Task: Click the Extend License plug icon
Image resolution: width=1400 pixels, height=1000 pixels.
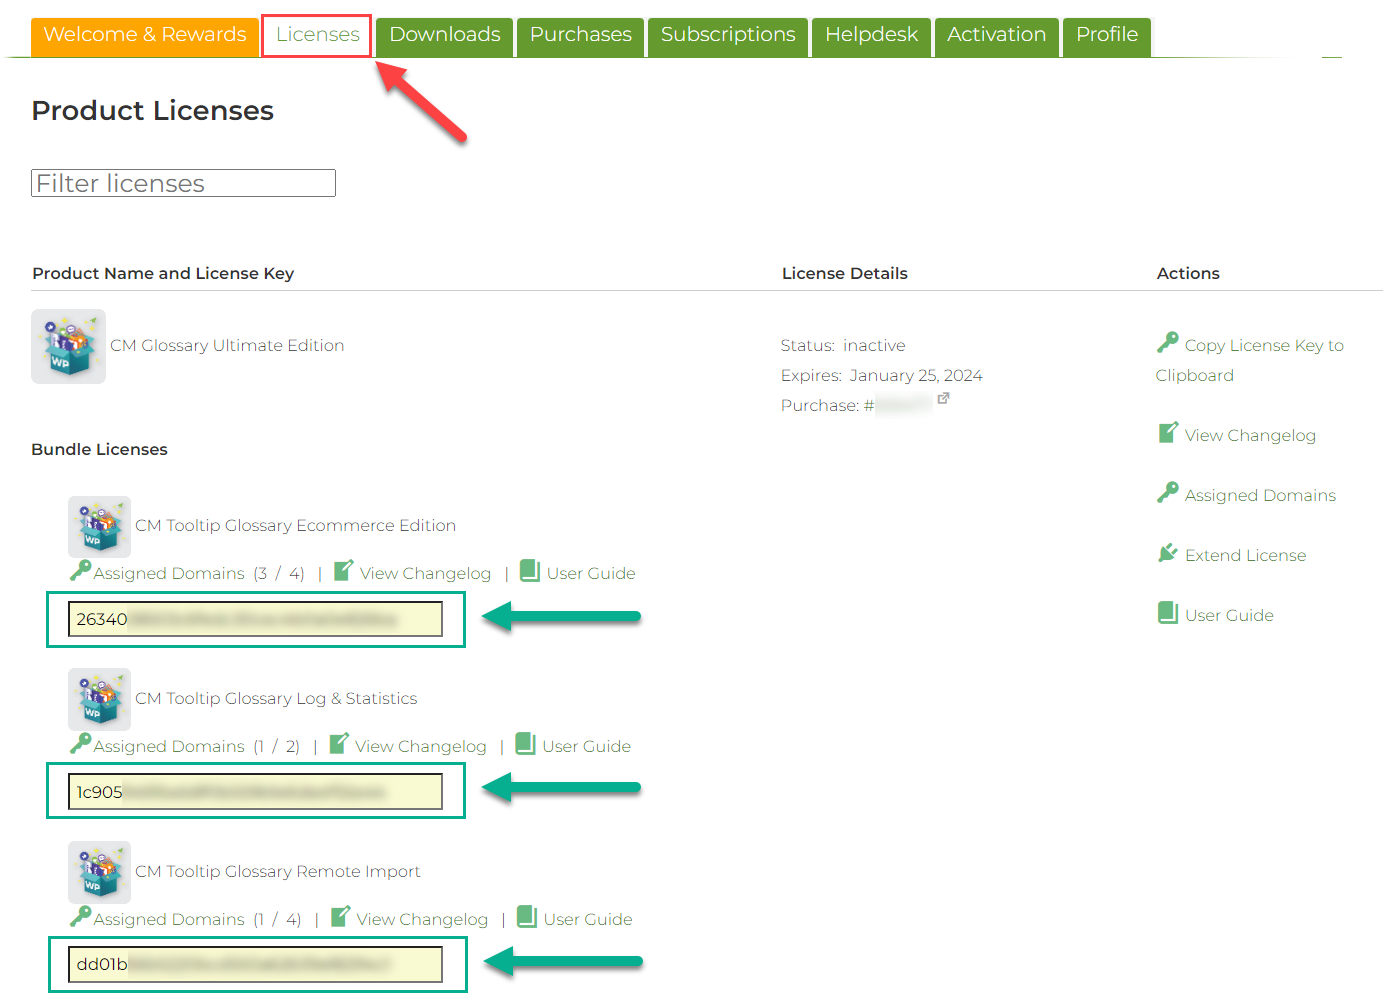Action: 1167,553
